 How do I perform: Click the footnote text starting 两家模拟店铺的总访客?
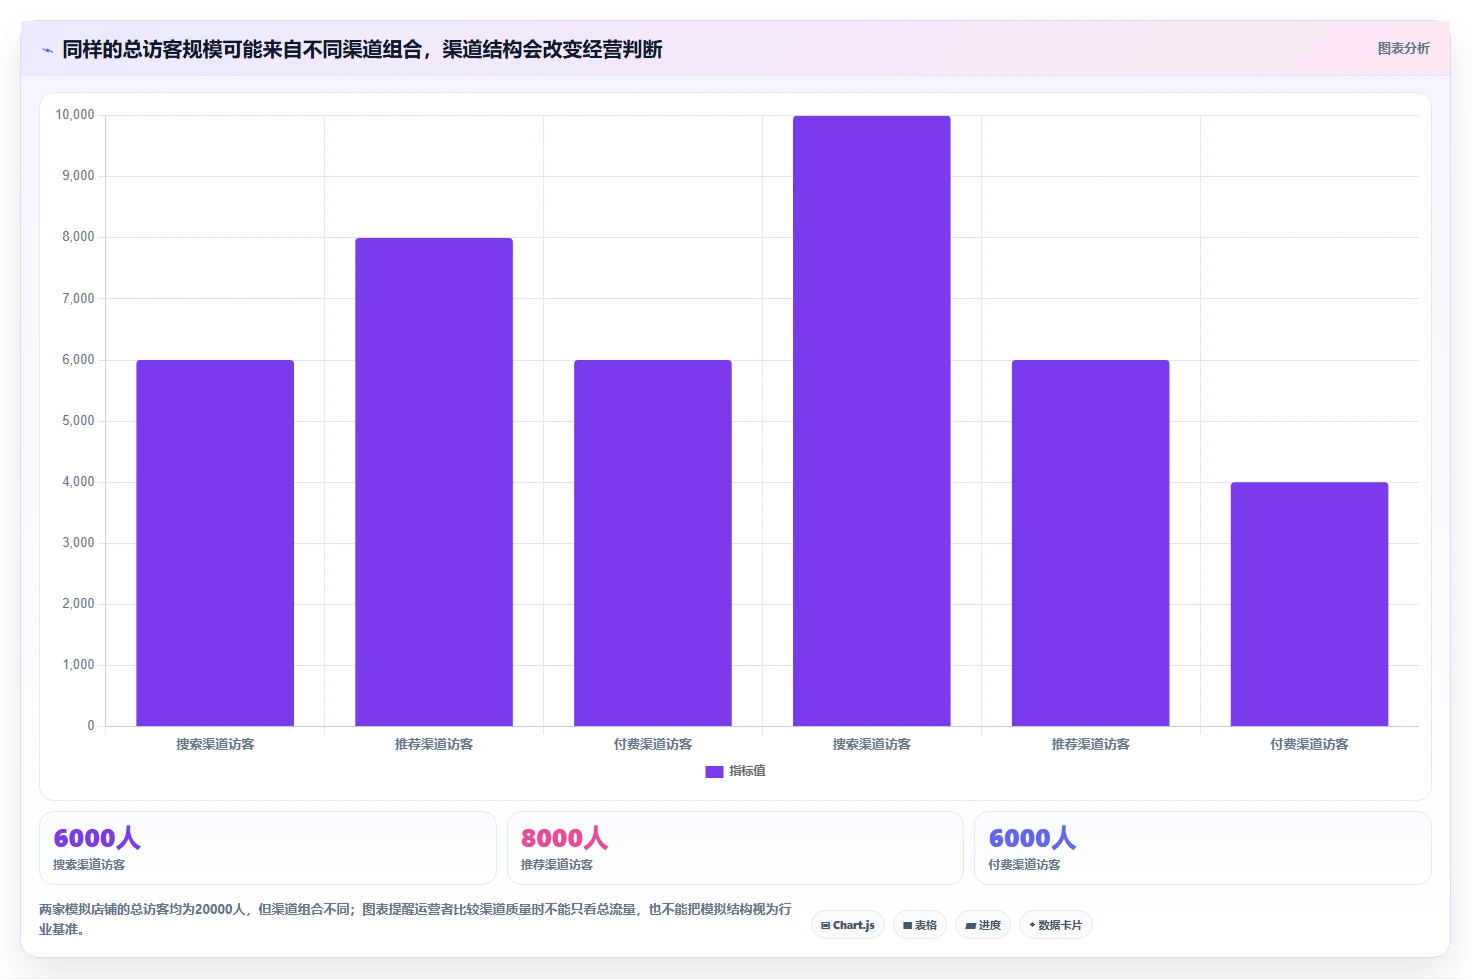point(415,919)
